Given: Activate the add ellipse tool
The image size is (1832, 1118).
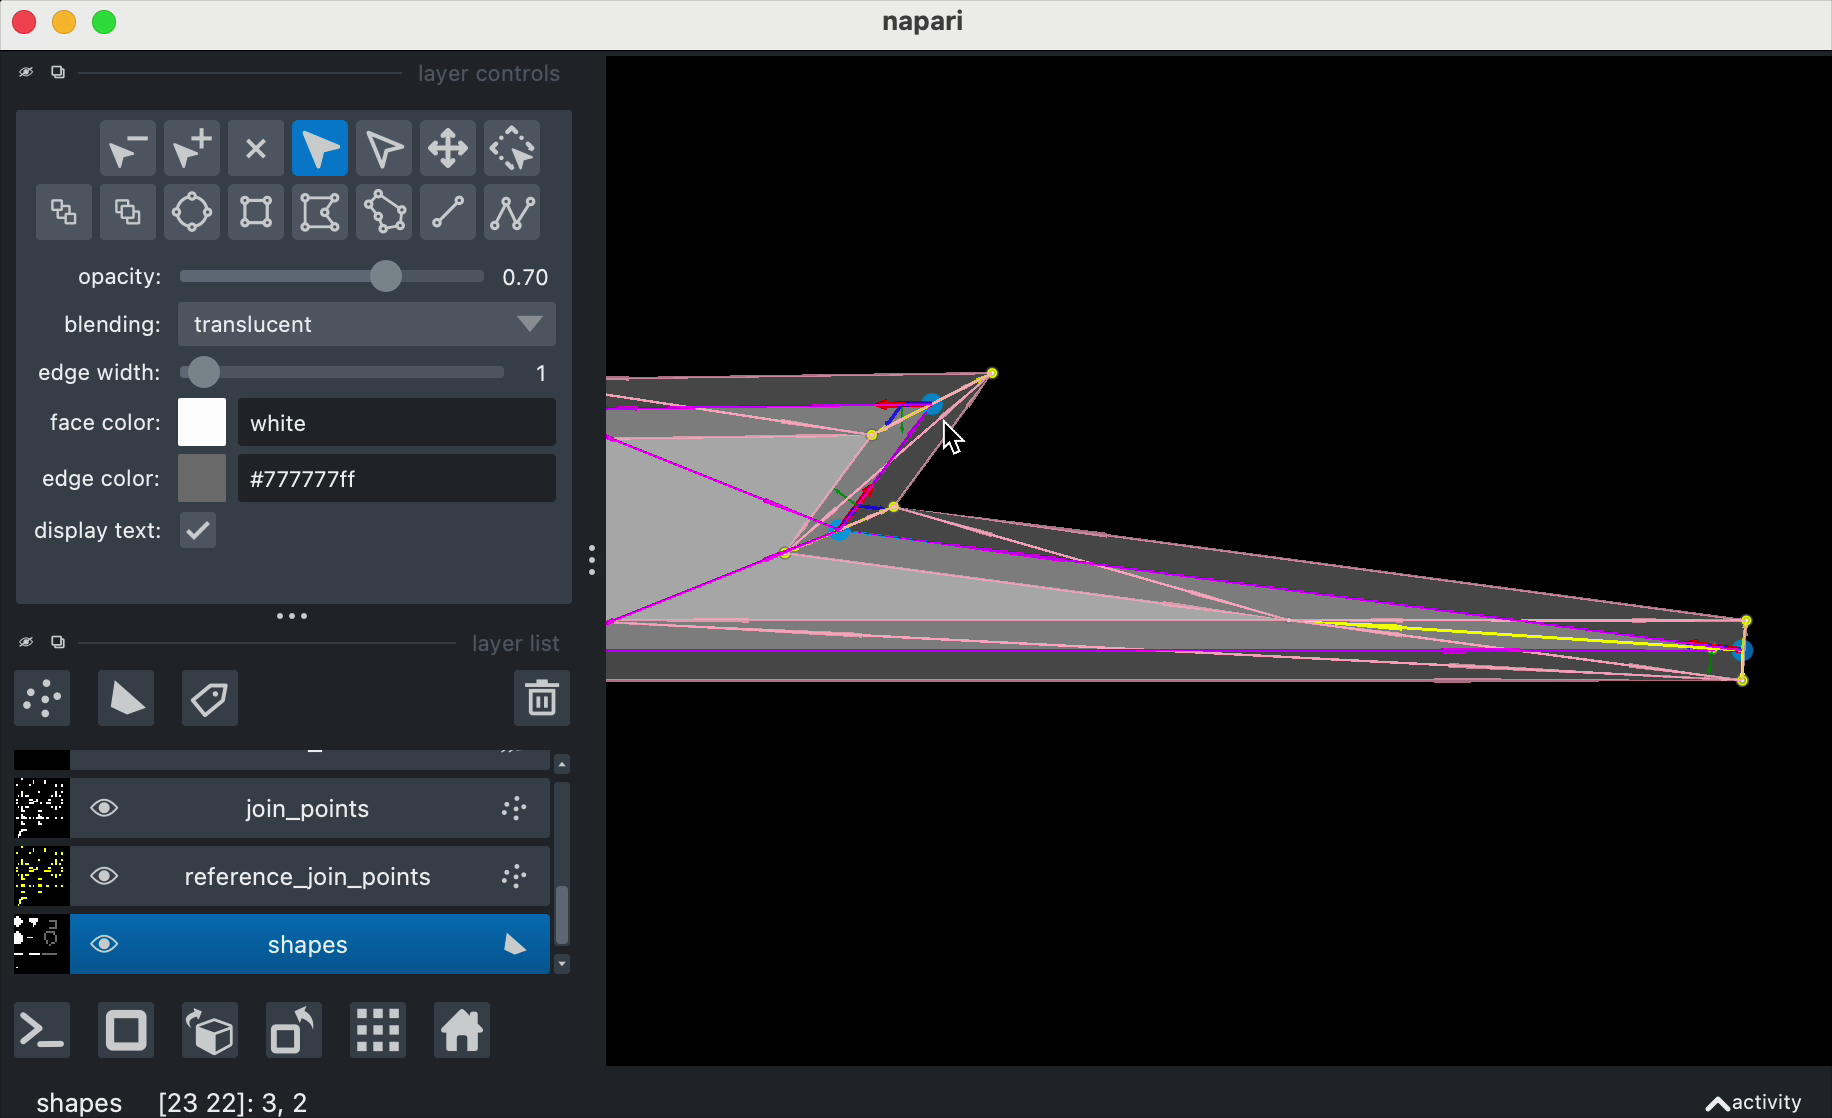Looking at the screenshot, I should coord(191,212).
